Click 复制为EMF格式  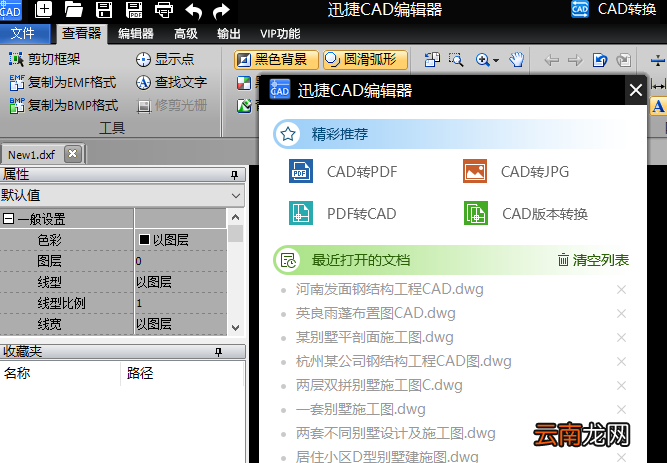click(x=63, y=82)
